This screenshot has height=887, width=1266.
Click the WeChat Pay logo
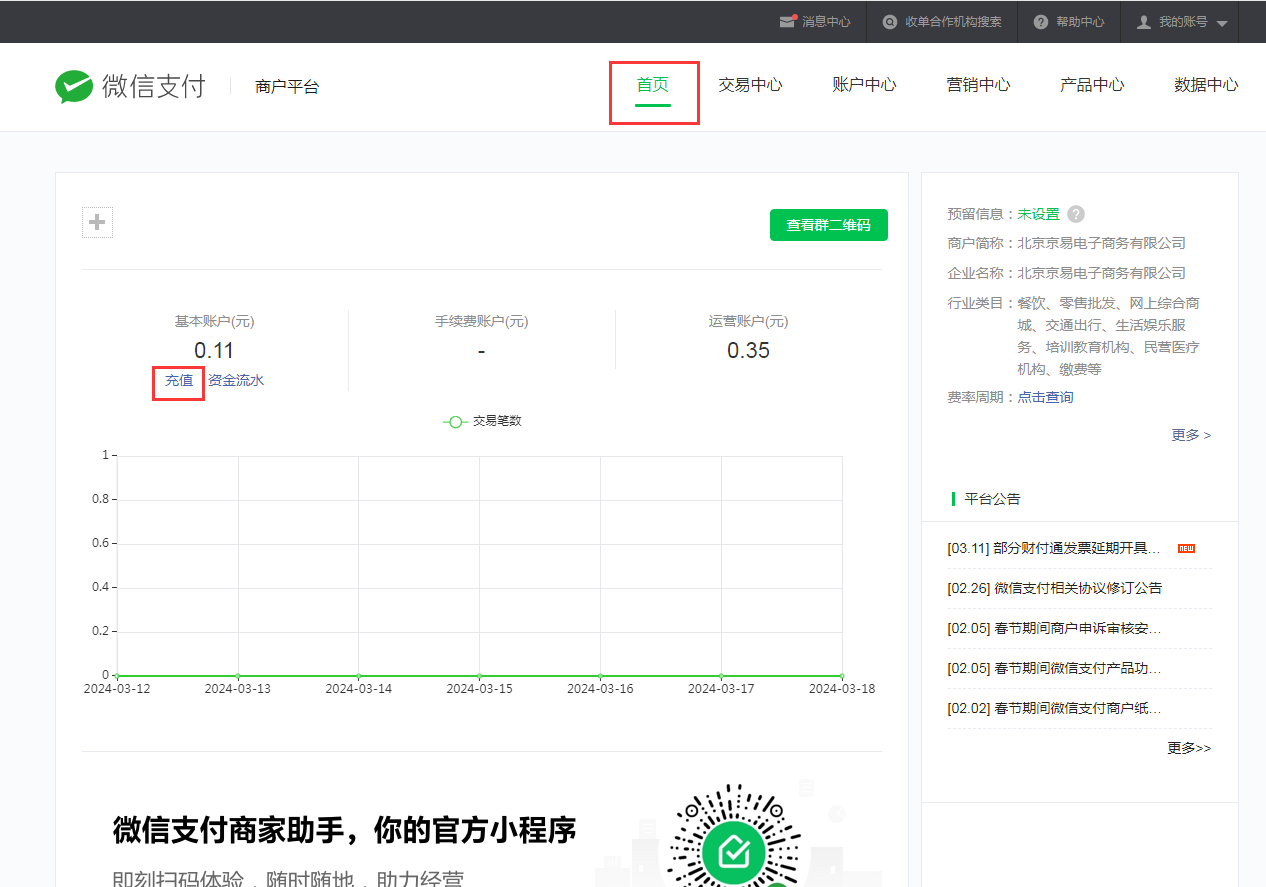coord(130,87)
